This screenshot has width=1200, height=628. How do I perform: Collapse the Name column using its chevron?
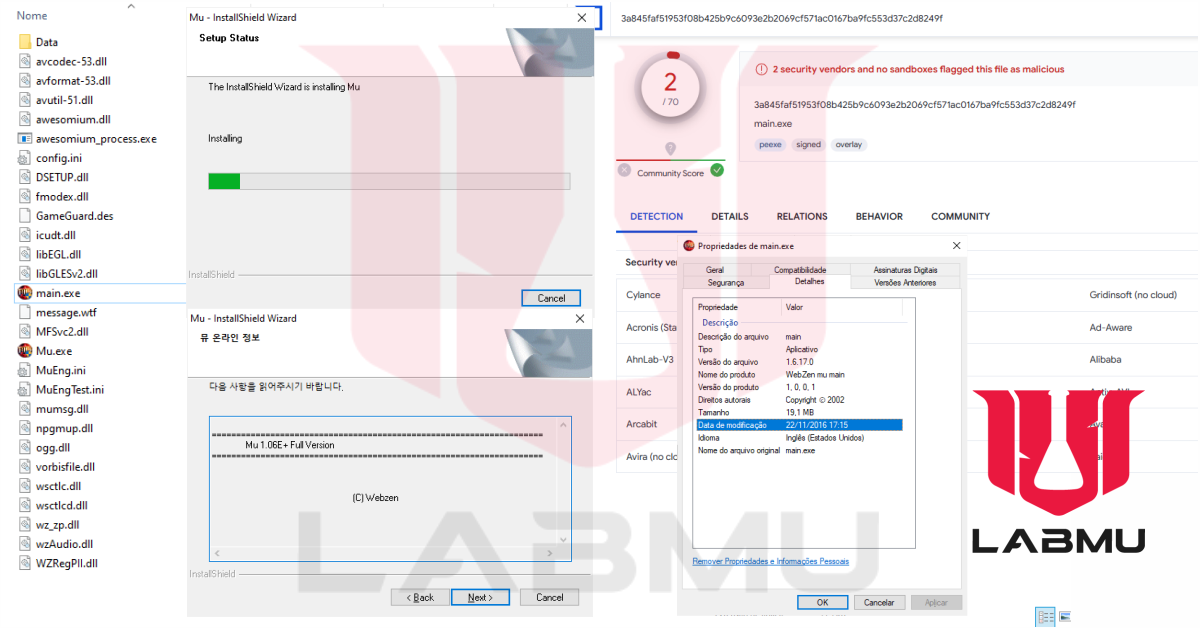(129, 8)
